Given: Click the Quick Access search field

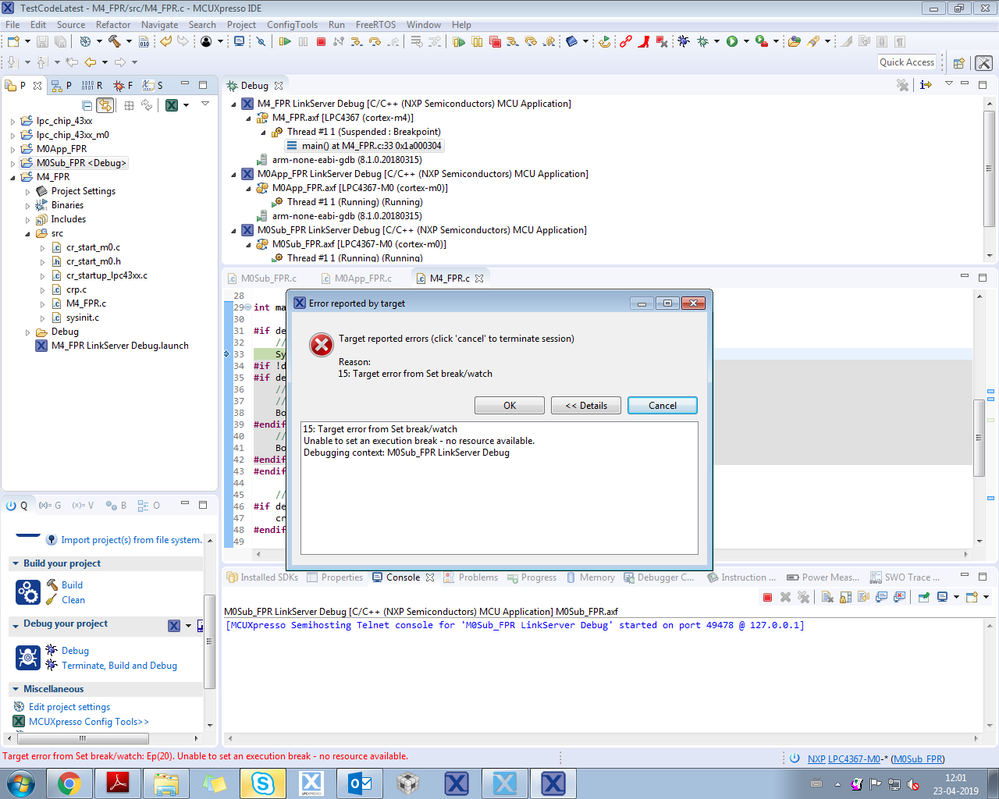Looking at the screenshot, I should (907, 62).
